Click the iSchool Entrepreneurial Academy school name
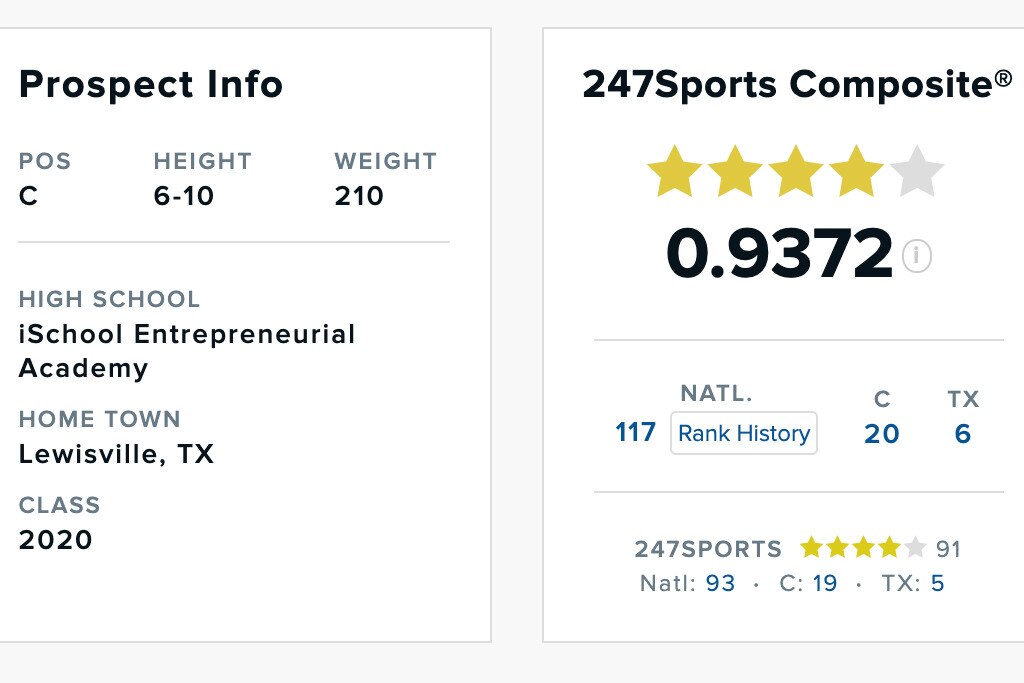Screen dimensions: 1024x683 click(x=187, y=350)
